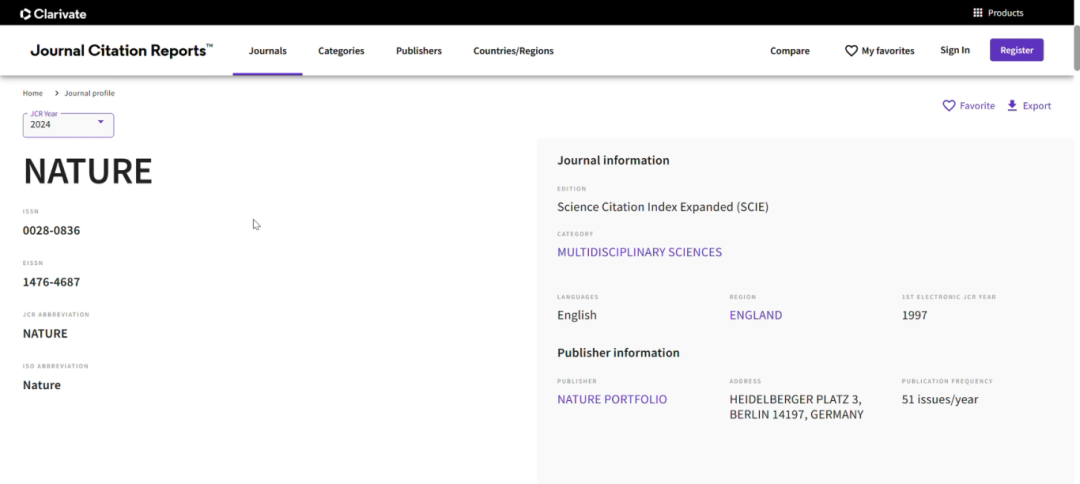Screen dimensions: 1080x484
Task: Click the Register button
Action: [x=1017, y=50]
